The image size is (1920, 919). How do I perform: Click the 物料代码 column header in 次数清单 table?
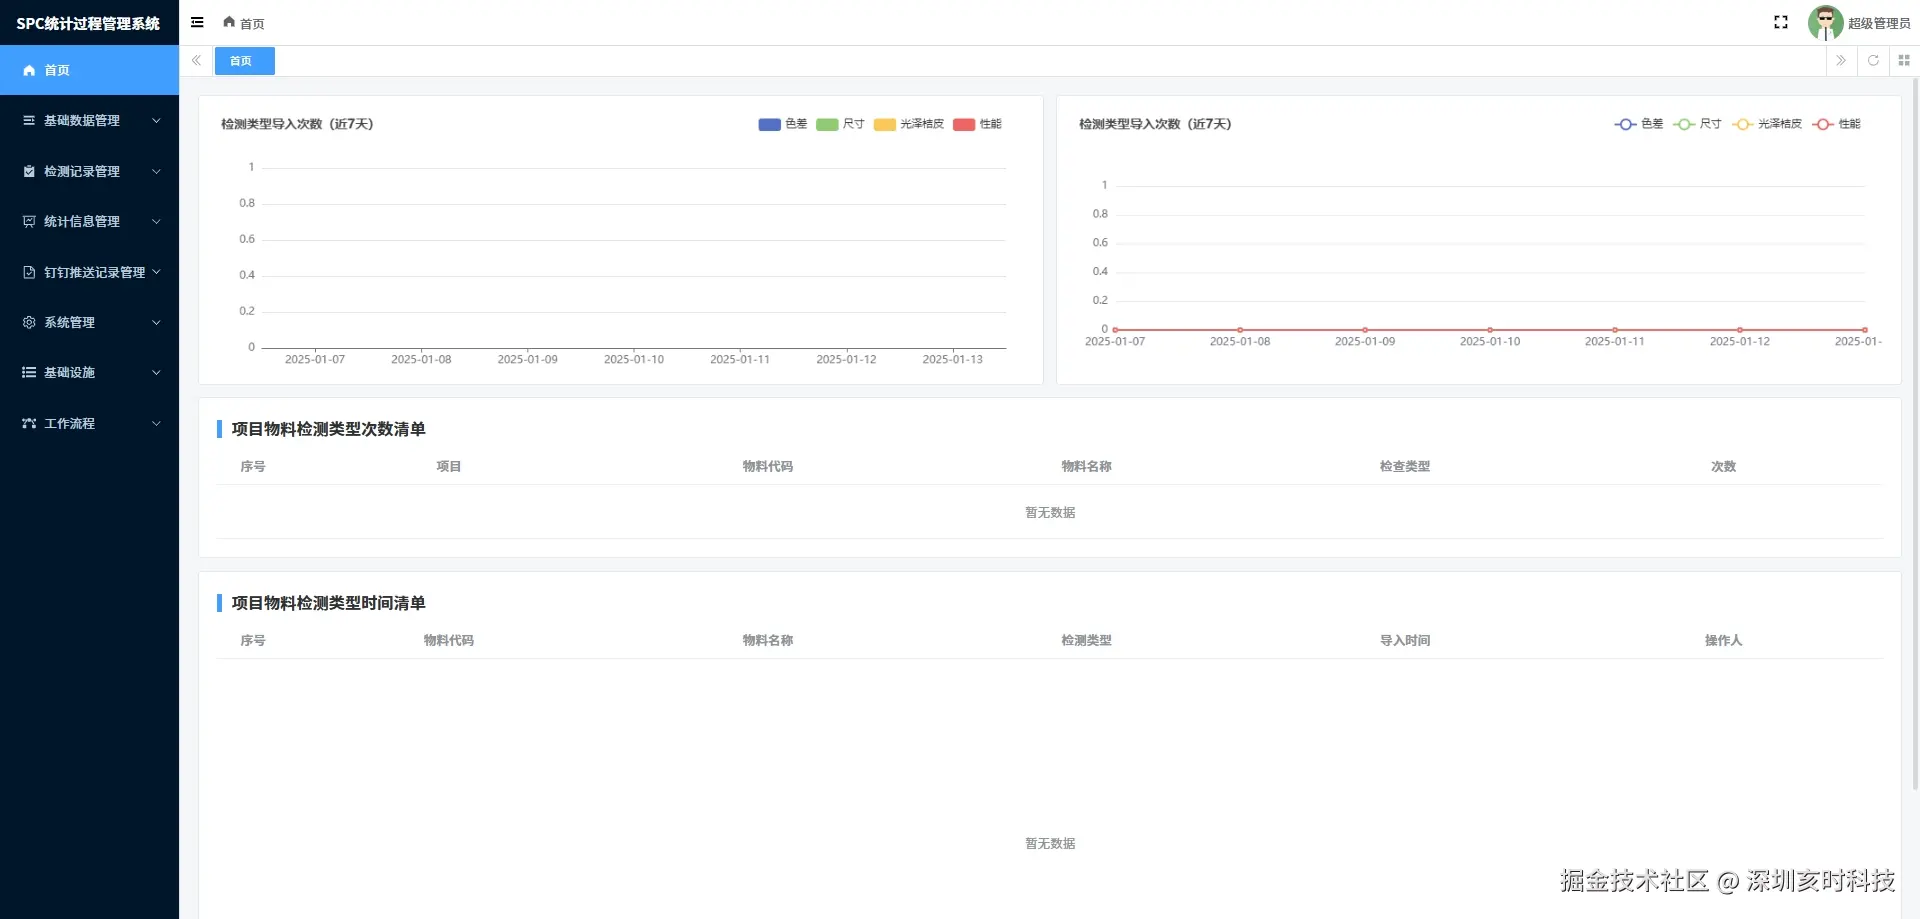[768, 467]
